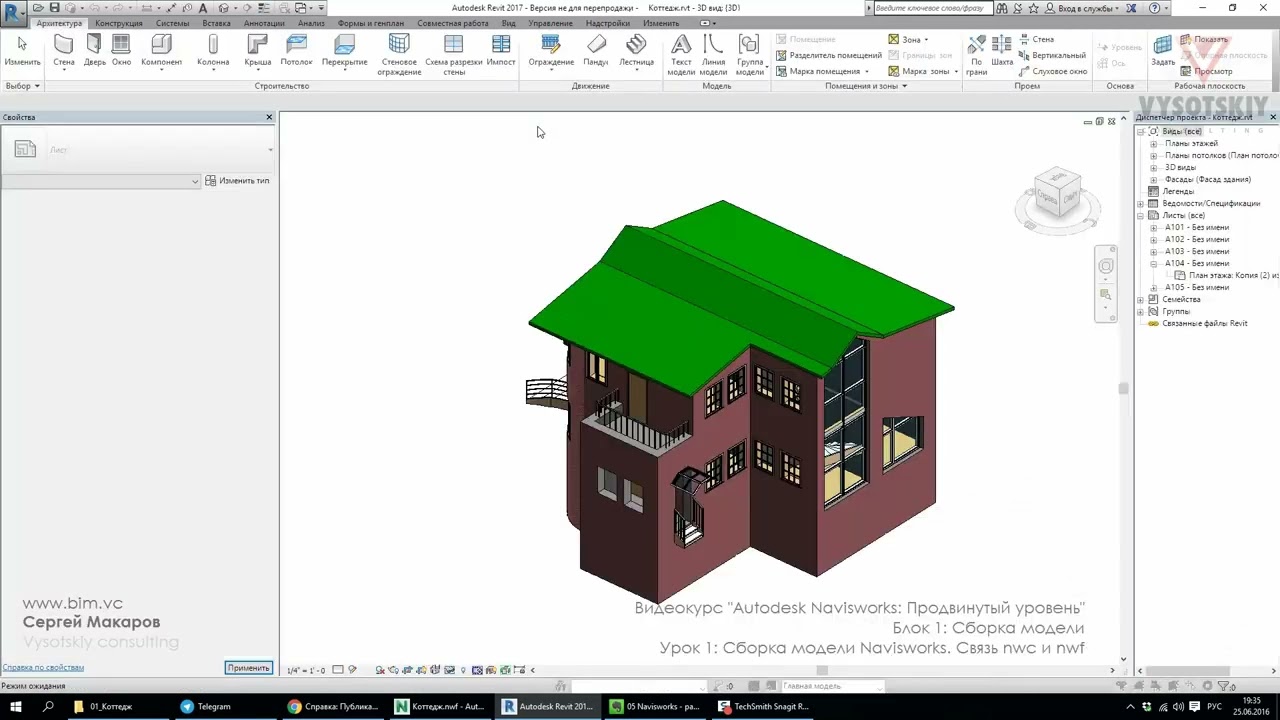Choose the Компонент tool
Screen dimensions: 1280x720
(161, 51)
